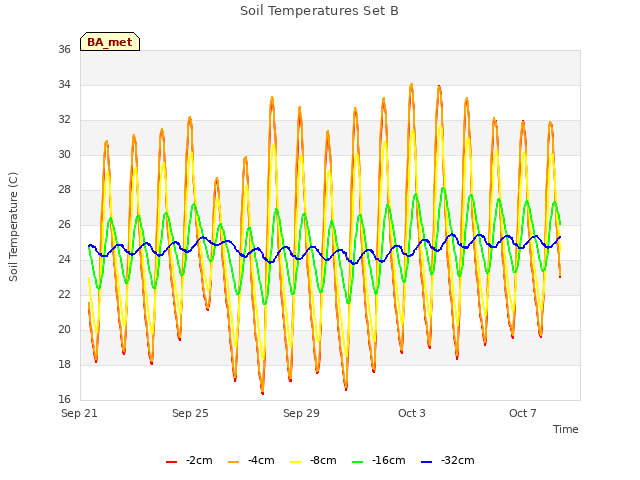This screenshot has width=640, height=480.
Task: Toggle the -2cm series in legend
Action: point(189,460)
